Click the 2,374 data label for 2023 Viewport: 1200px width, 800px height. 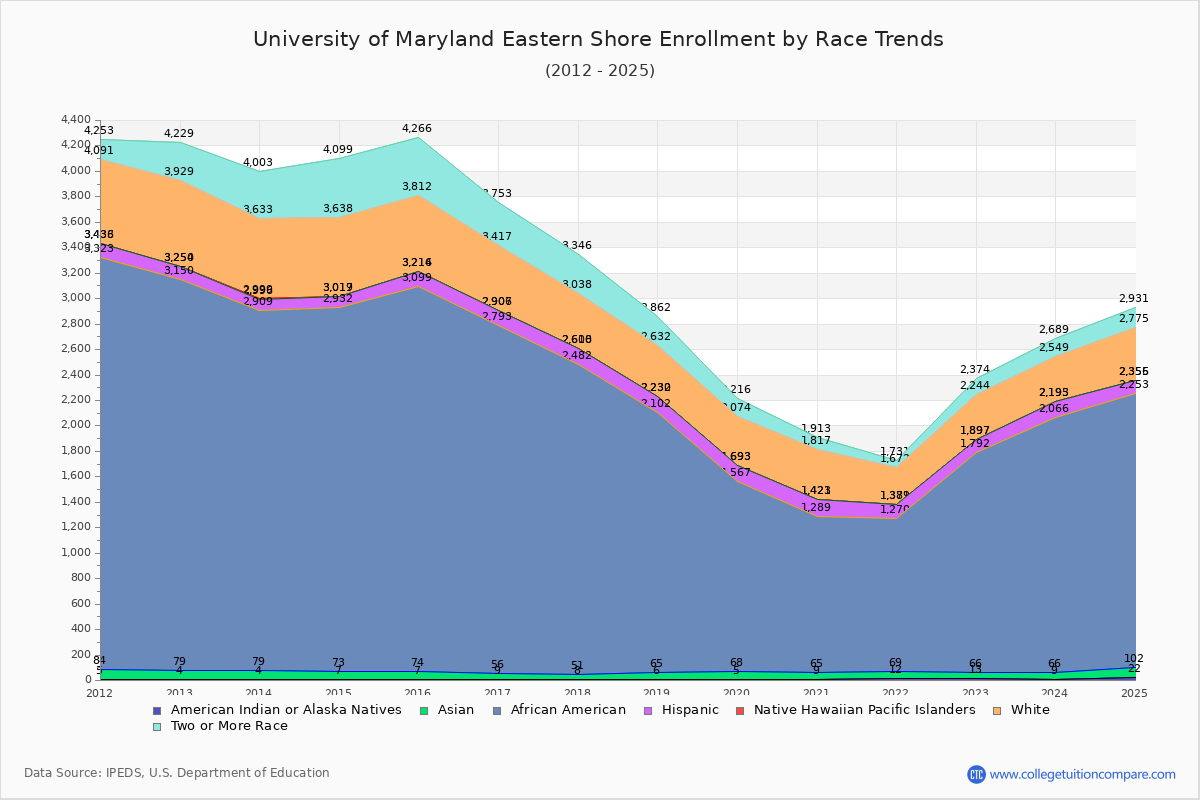[x=975, y=369]
